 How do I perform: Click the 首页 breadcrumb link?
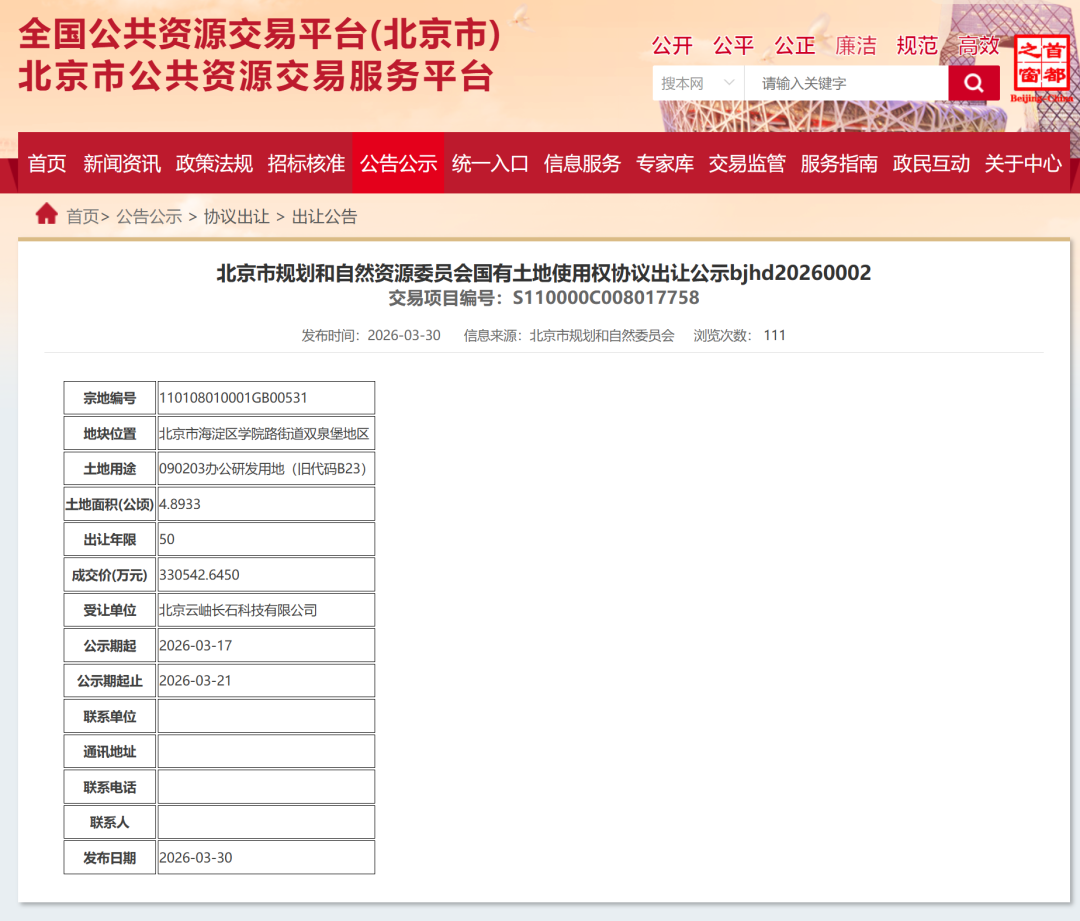tap(83, 217)
